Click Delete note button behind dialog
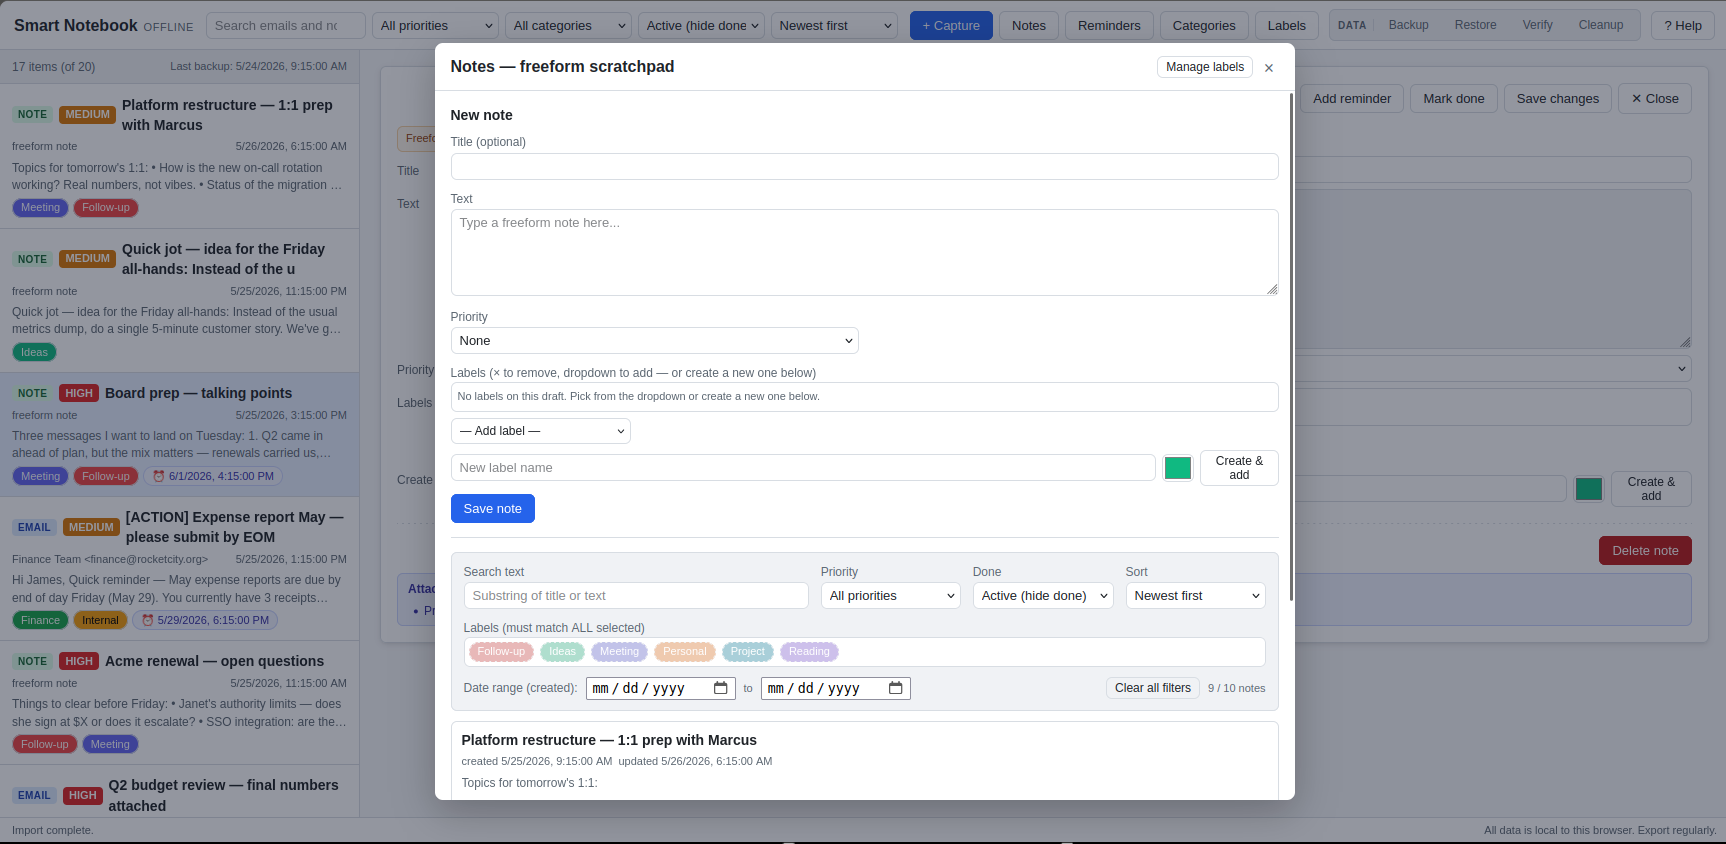The height and width of the screenshot is (844, 1726). [1645, 551]
